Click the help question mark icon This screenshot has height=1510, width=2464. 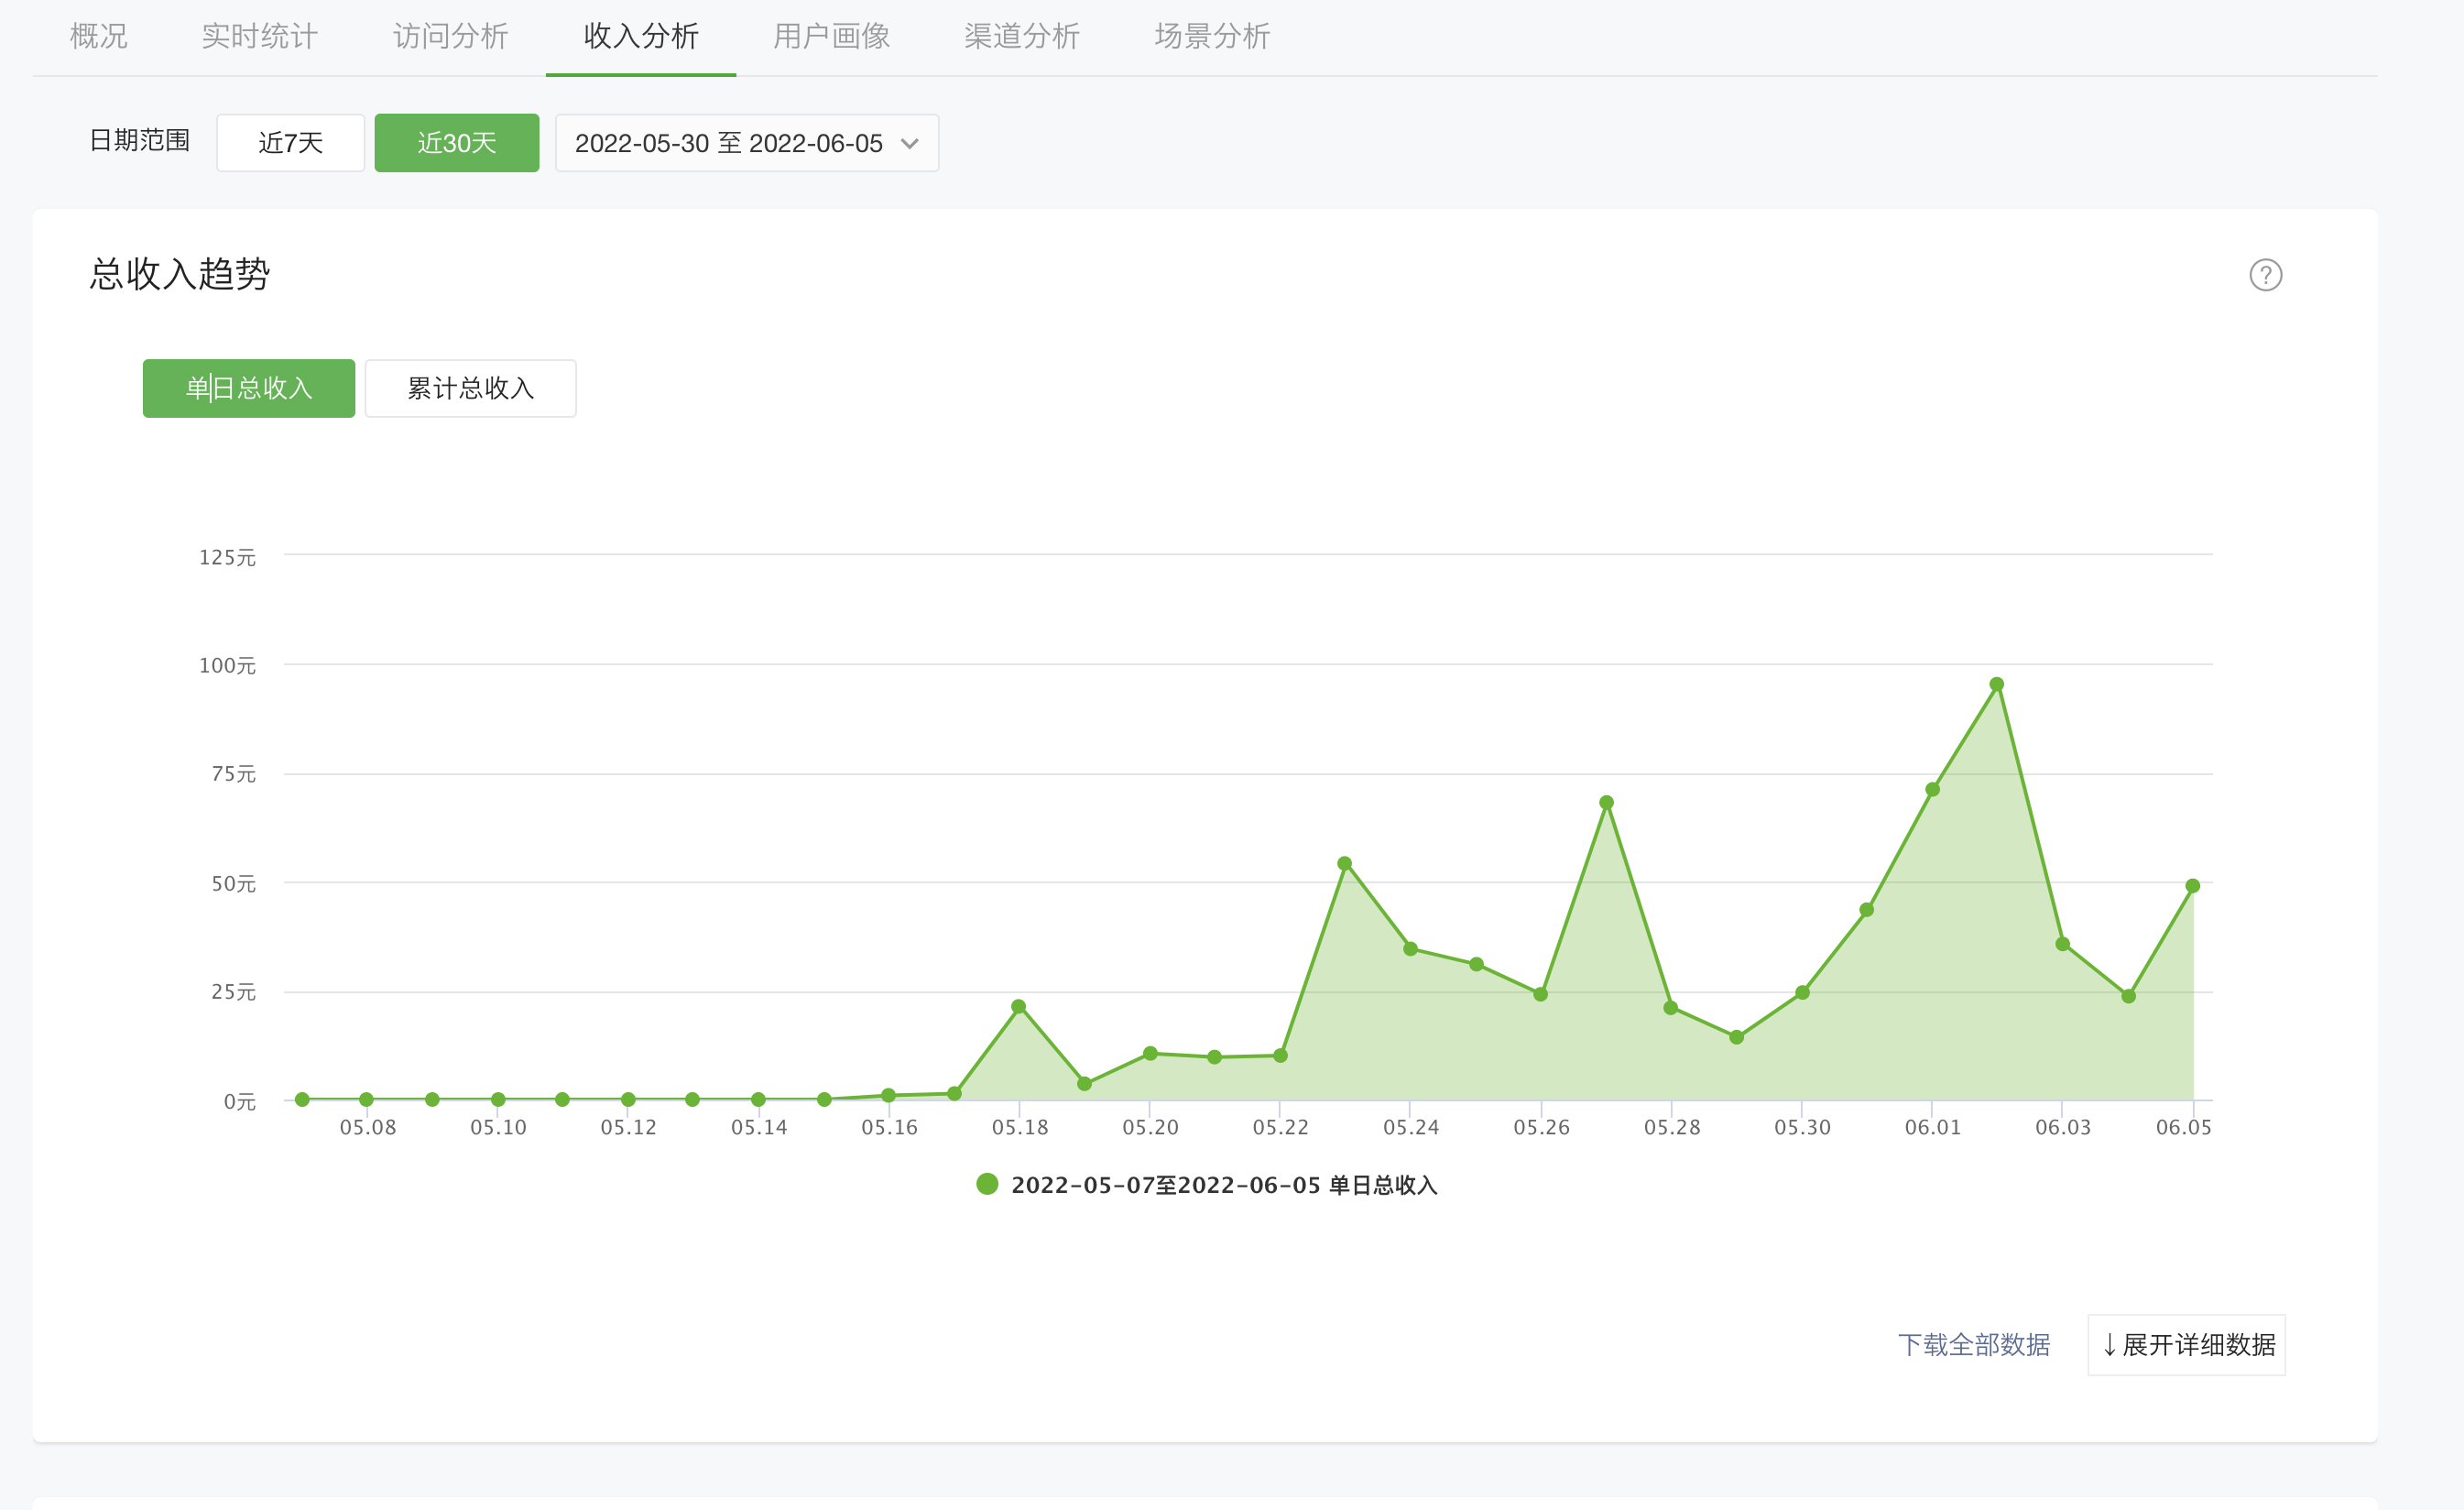[2265, 275]
